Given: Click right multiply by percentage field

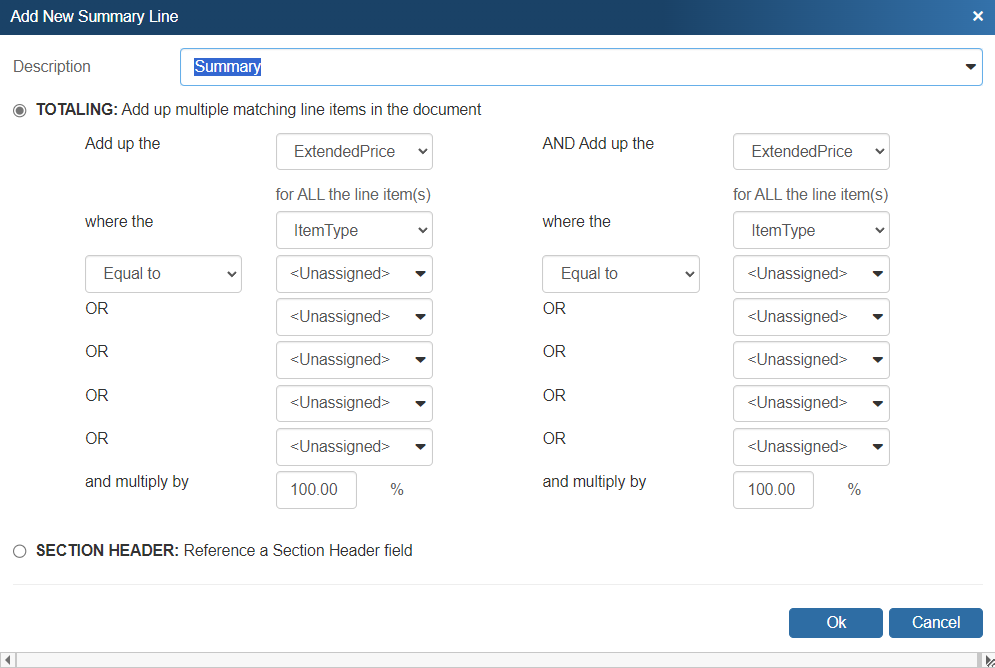Looking at the screenshot, I should (x=773, y=490).
